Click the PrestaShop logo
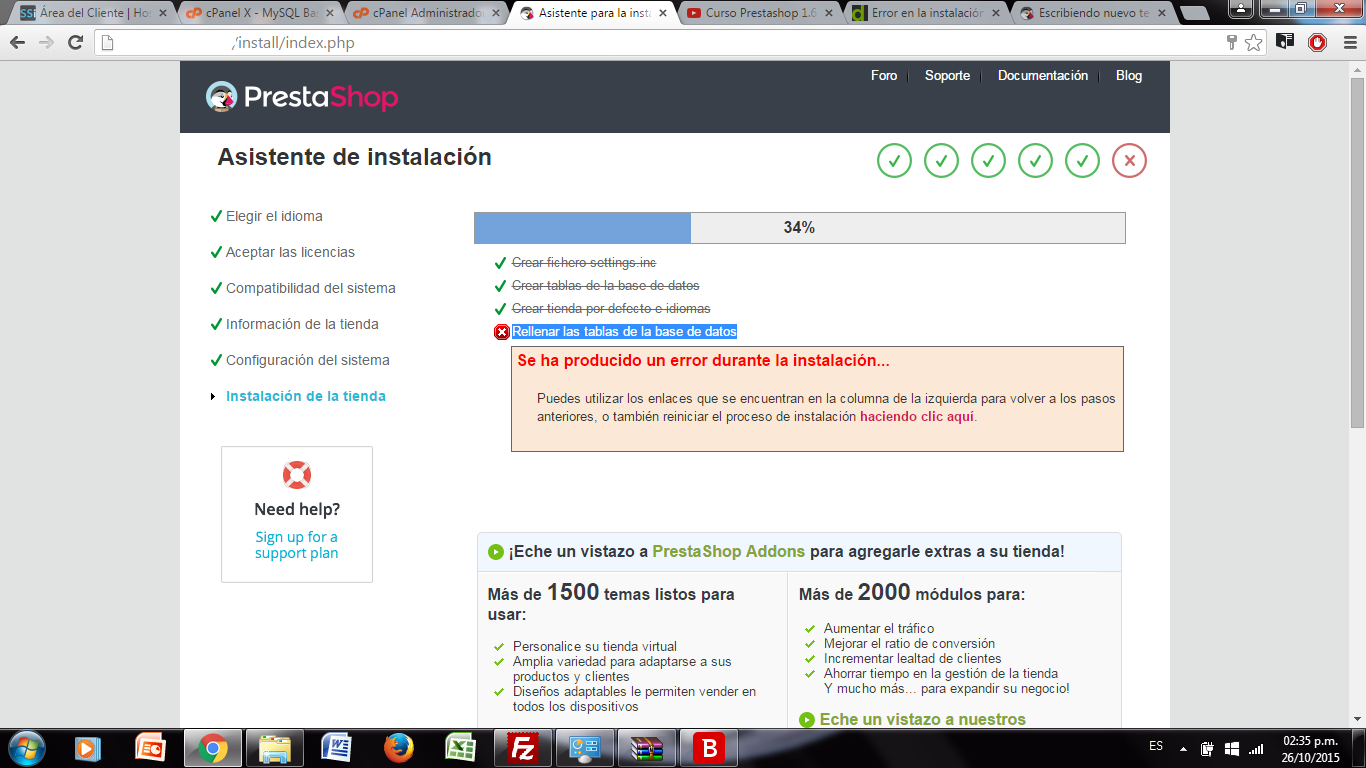 pyautogui.click(x=302, y=97)
